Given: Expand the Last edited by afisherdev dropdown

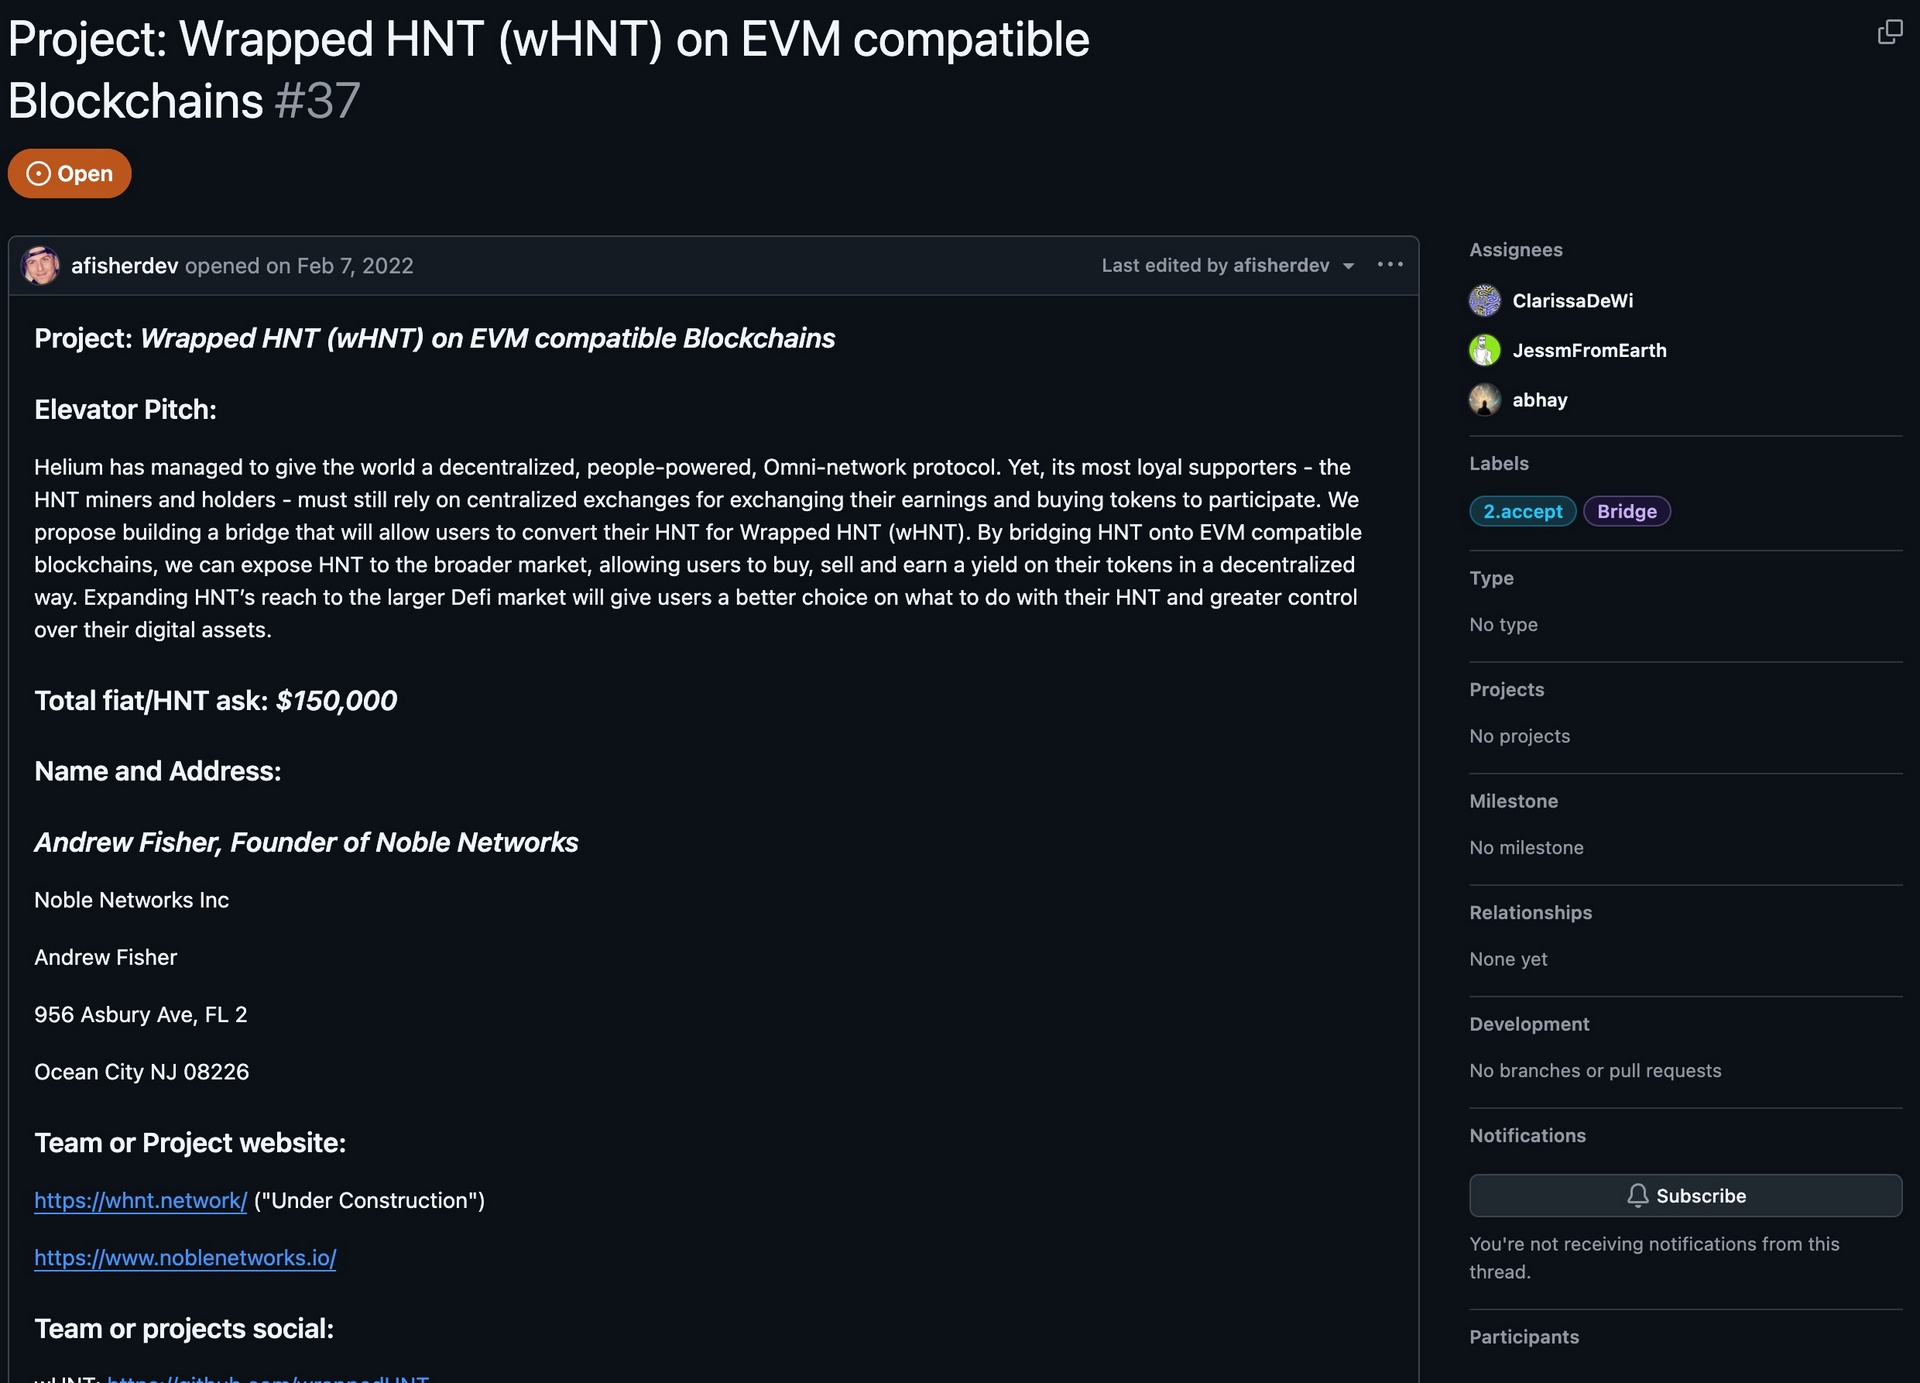Looking at the screenshot, I should pos(1228,265).
